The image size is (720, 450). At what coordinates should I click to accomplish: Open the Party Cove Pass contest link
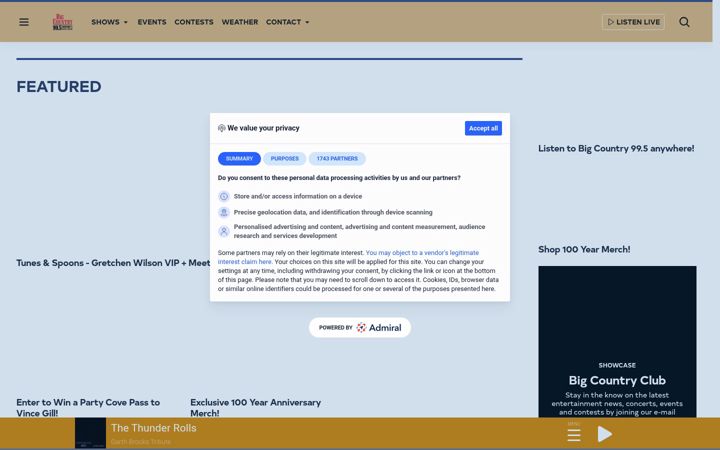coord(88,408)
